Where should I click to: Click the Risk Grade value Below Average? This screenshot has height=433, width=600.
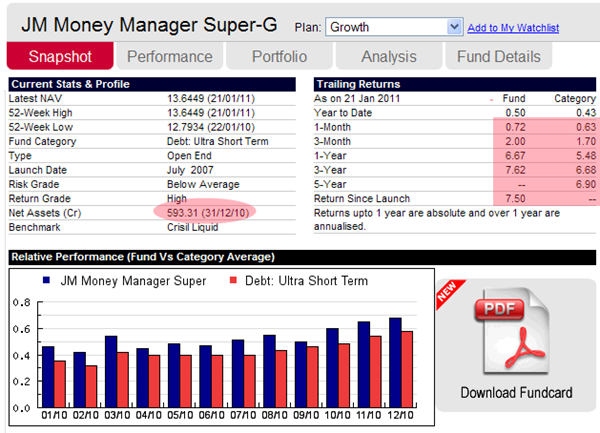click(x=203, y=184)
